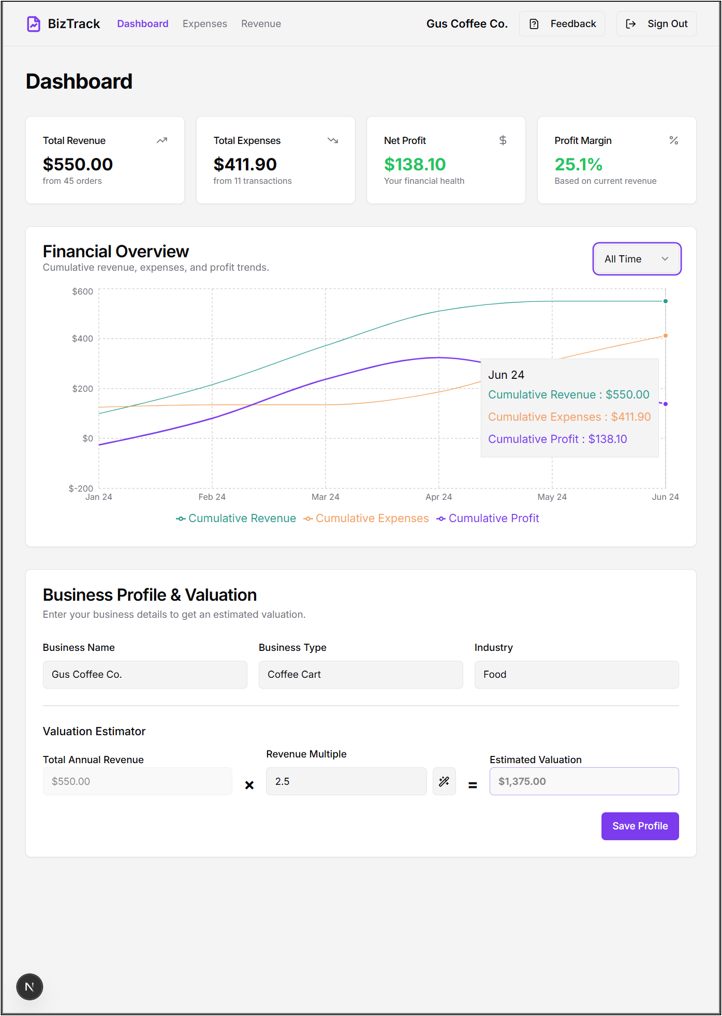Viewport: 722px width, 1016px height.
Task: Click the Financial Overview heading
Action: coord(116,251)
